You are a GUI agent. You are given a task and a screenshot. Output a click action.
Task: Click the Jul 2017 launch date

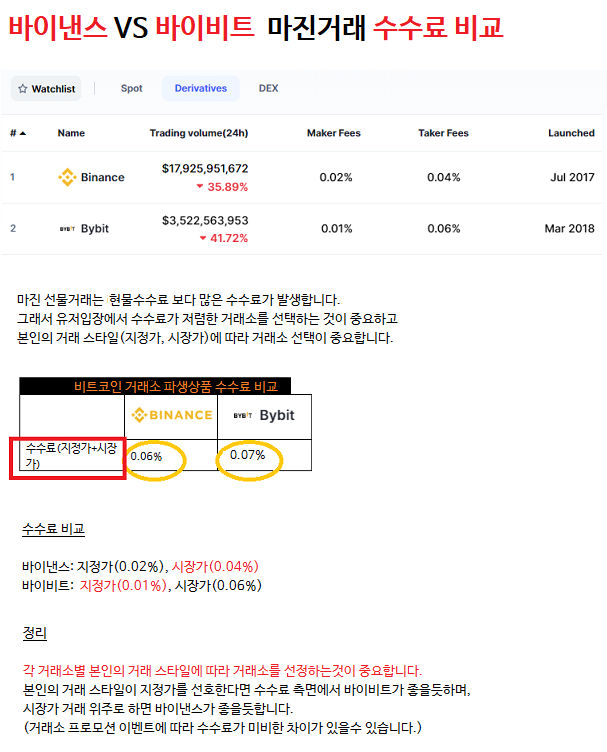pyautogui.click(x=572, y=177)
